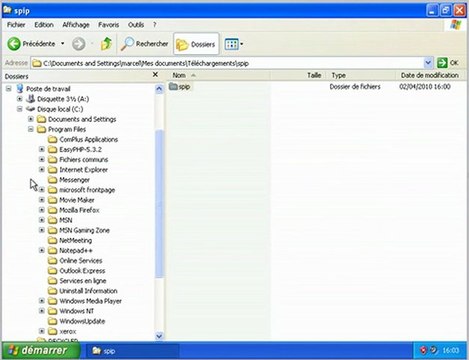Select the WindowsUpdate folder
469x360 pixels.
[x=76, y=321]
